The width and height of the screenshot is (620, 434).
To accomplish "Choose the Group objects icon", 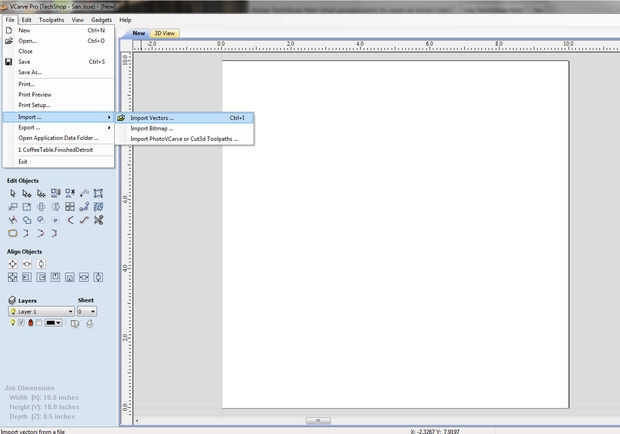I will coord(55,193).
